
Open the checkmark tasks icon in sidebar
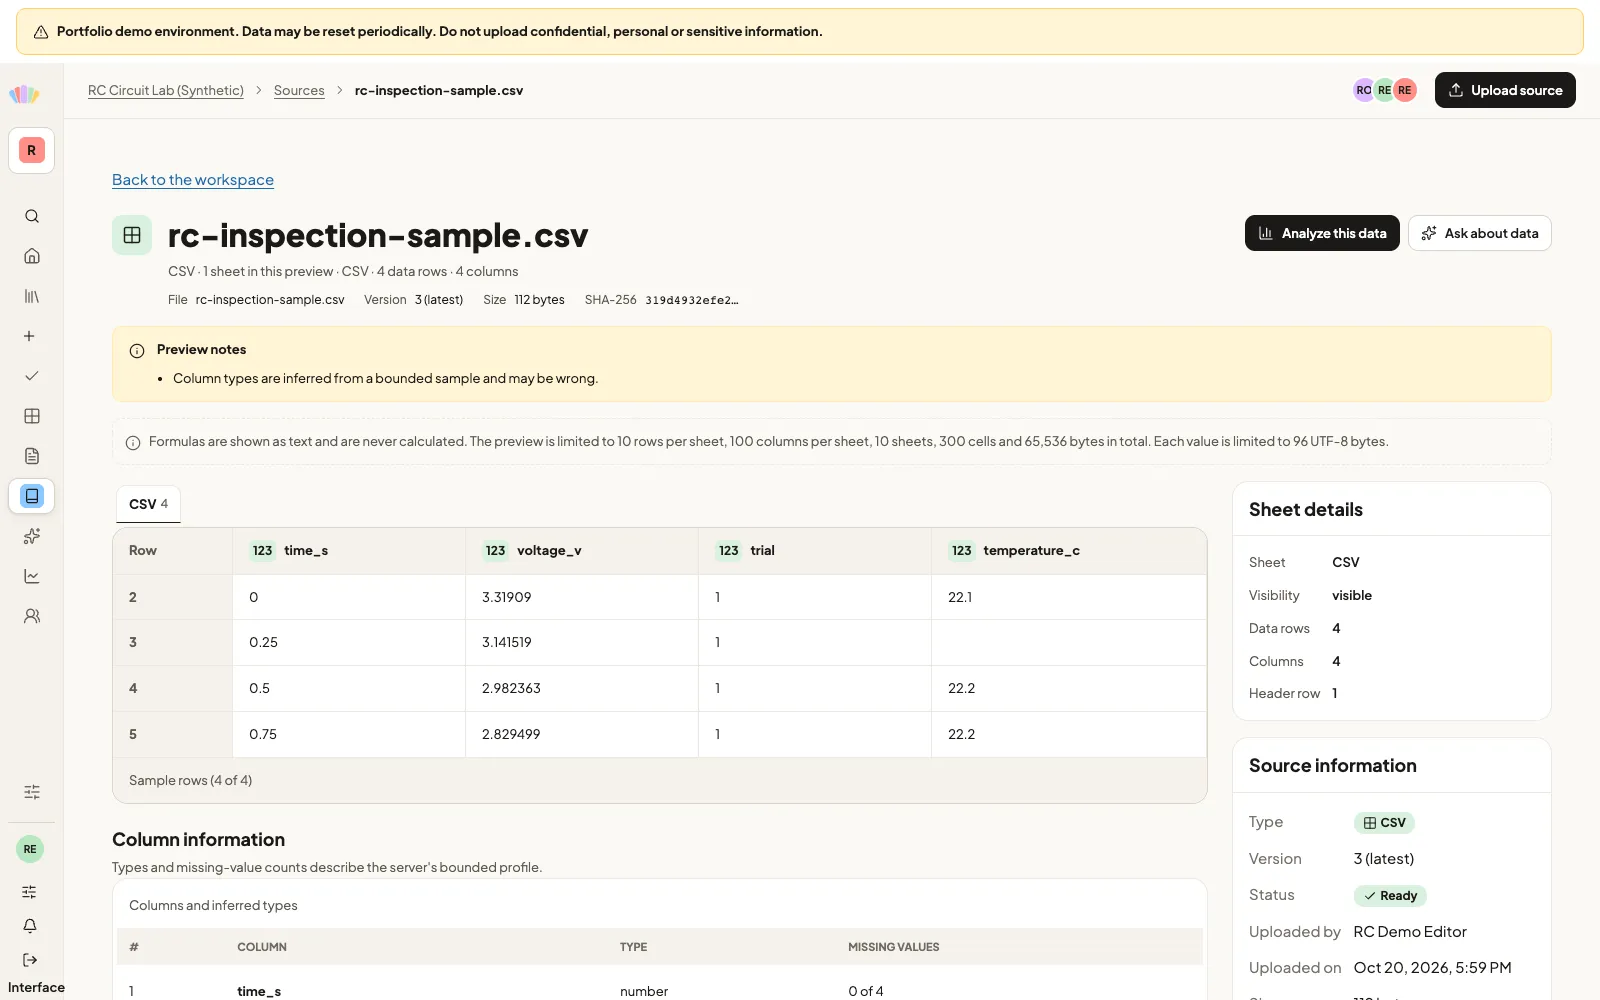32,376
